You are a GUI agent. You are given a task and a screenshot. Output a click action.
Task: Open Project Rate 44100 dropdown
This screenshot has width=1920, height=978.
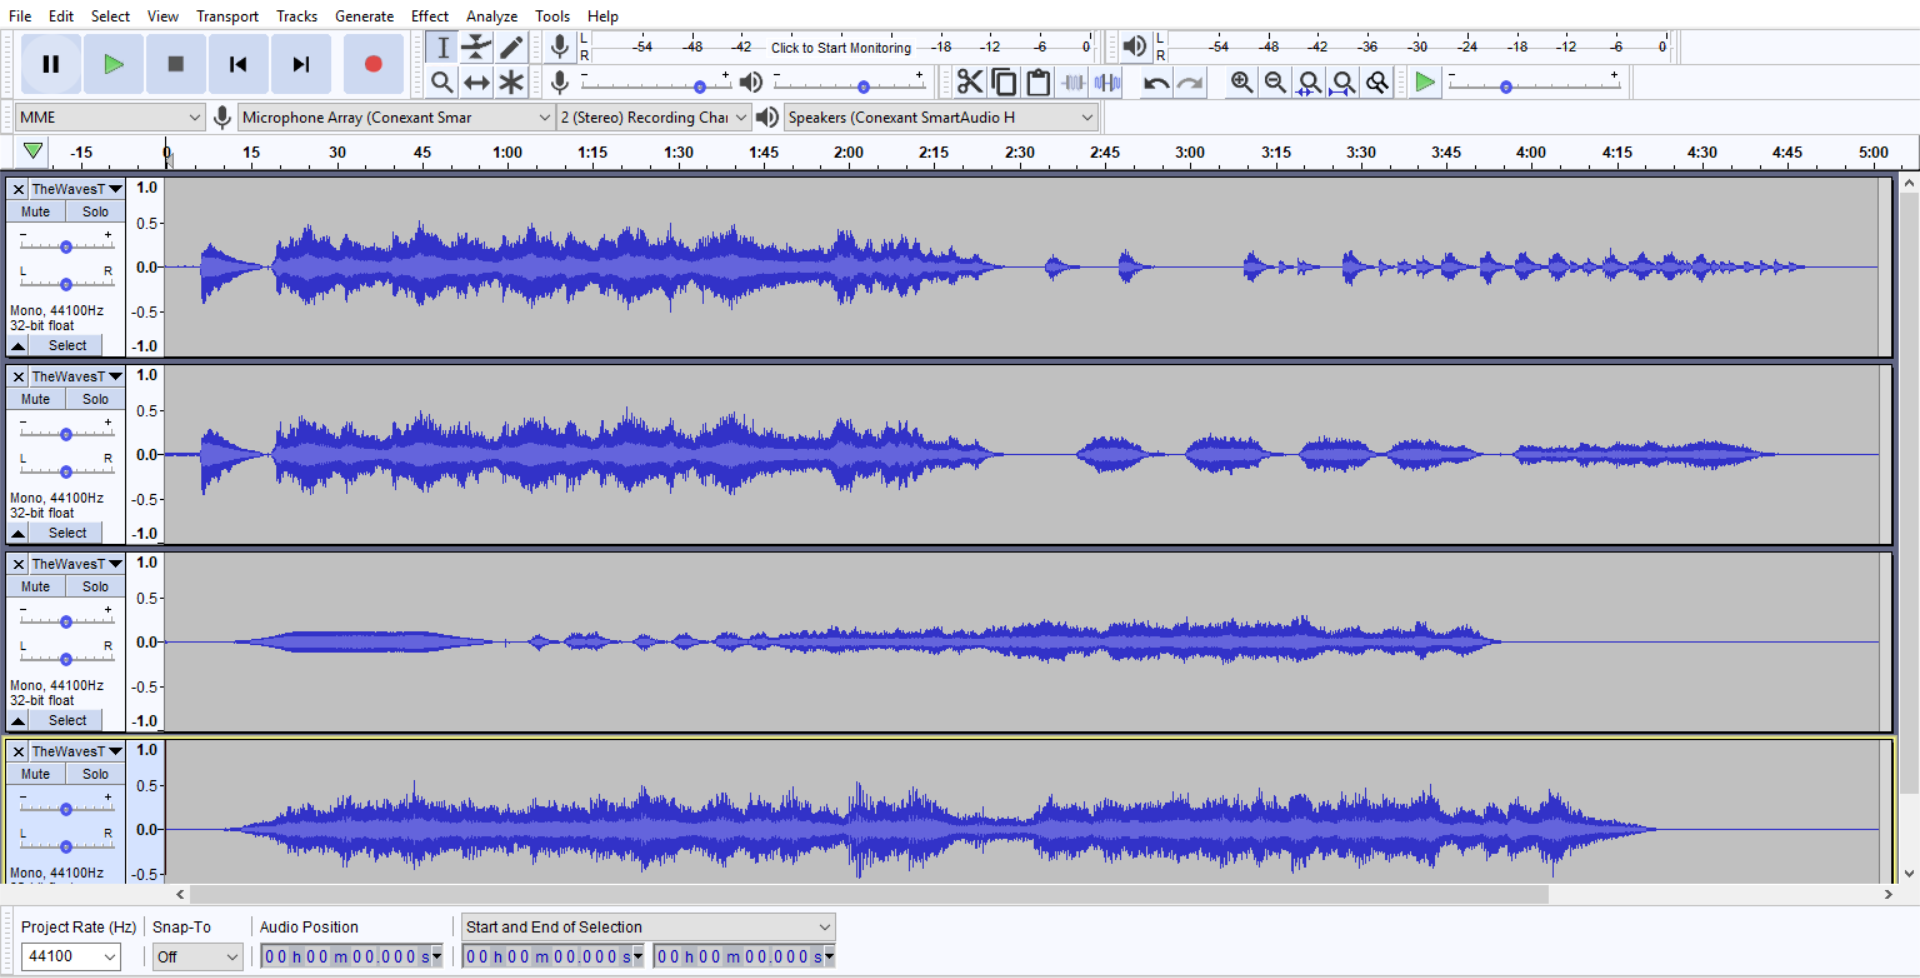pyautogui.click(x=71, y=956)
